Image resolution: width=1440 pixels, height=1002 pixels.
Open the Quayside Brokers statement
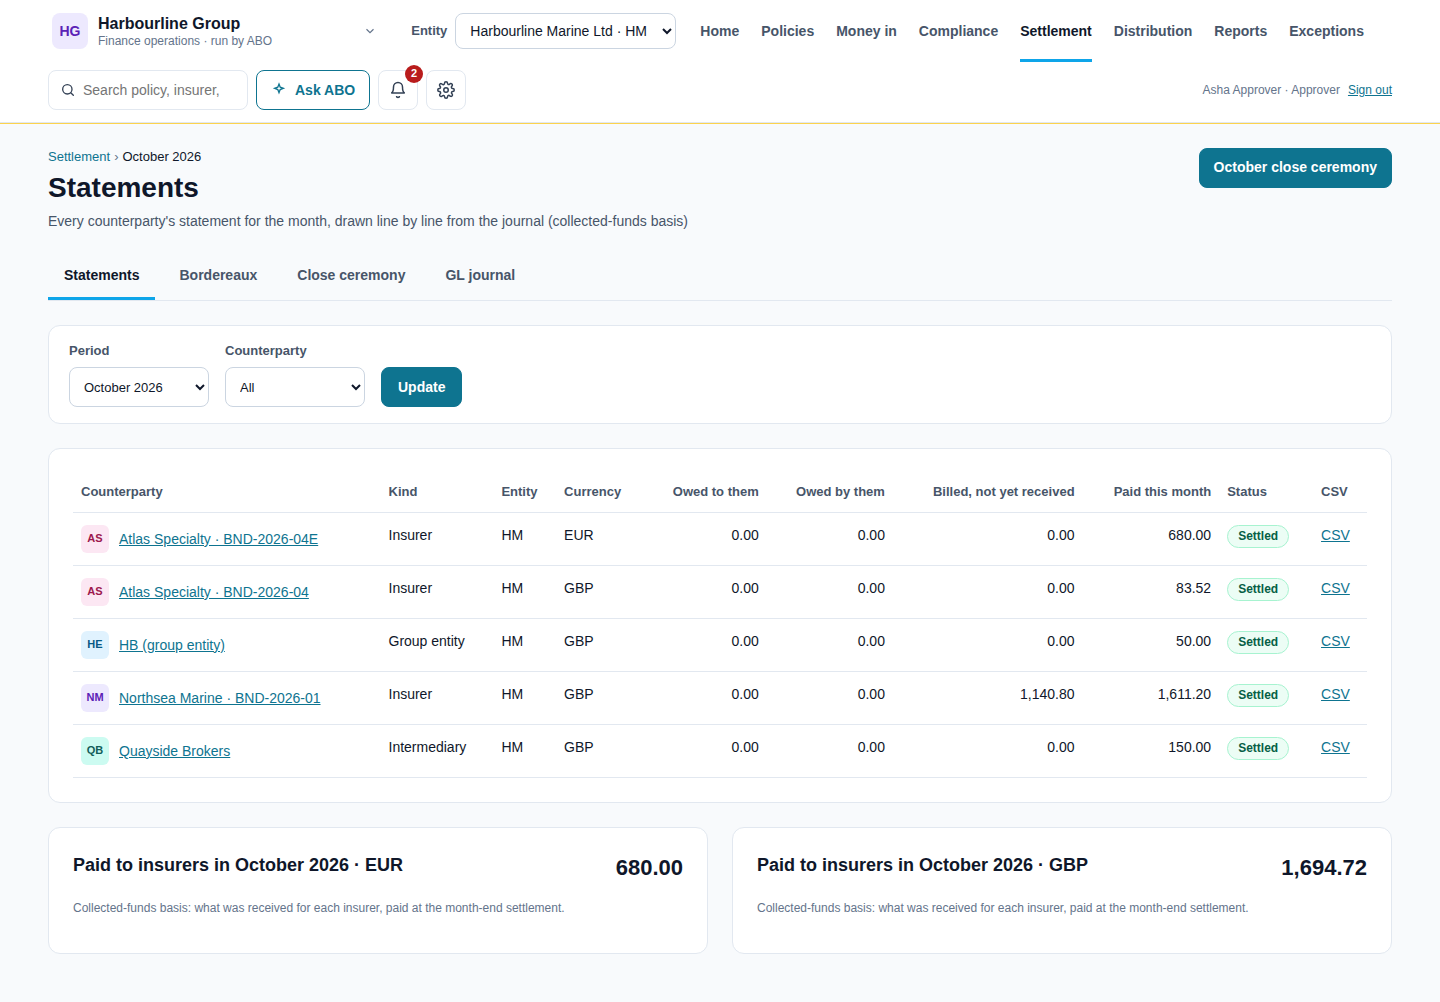tap(174, 751)
